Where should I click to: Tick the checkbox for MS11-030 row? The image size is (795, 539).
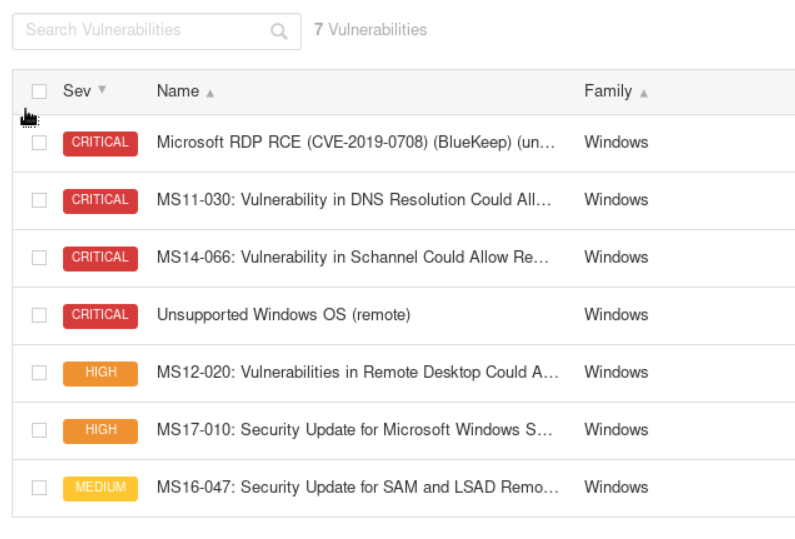click(39, 200)
